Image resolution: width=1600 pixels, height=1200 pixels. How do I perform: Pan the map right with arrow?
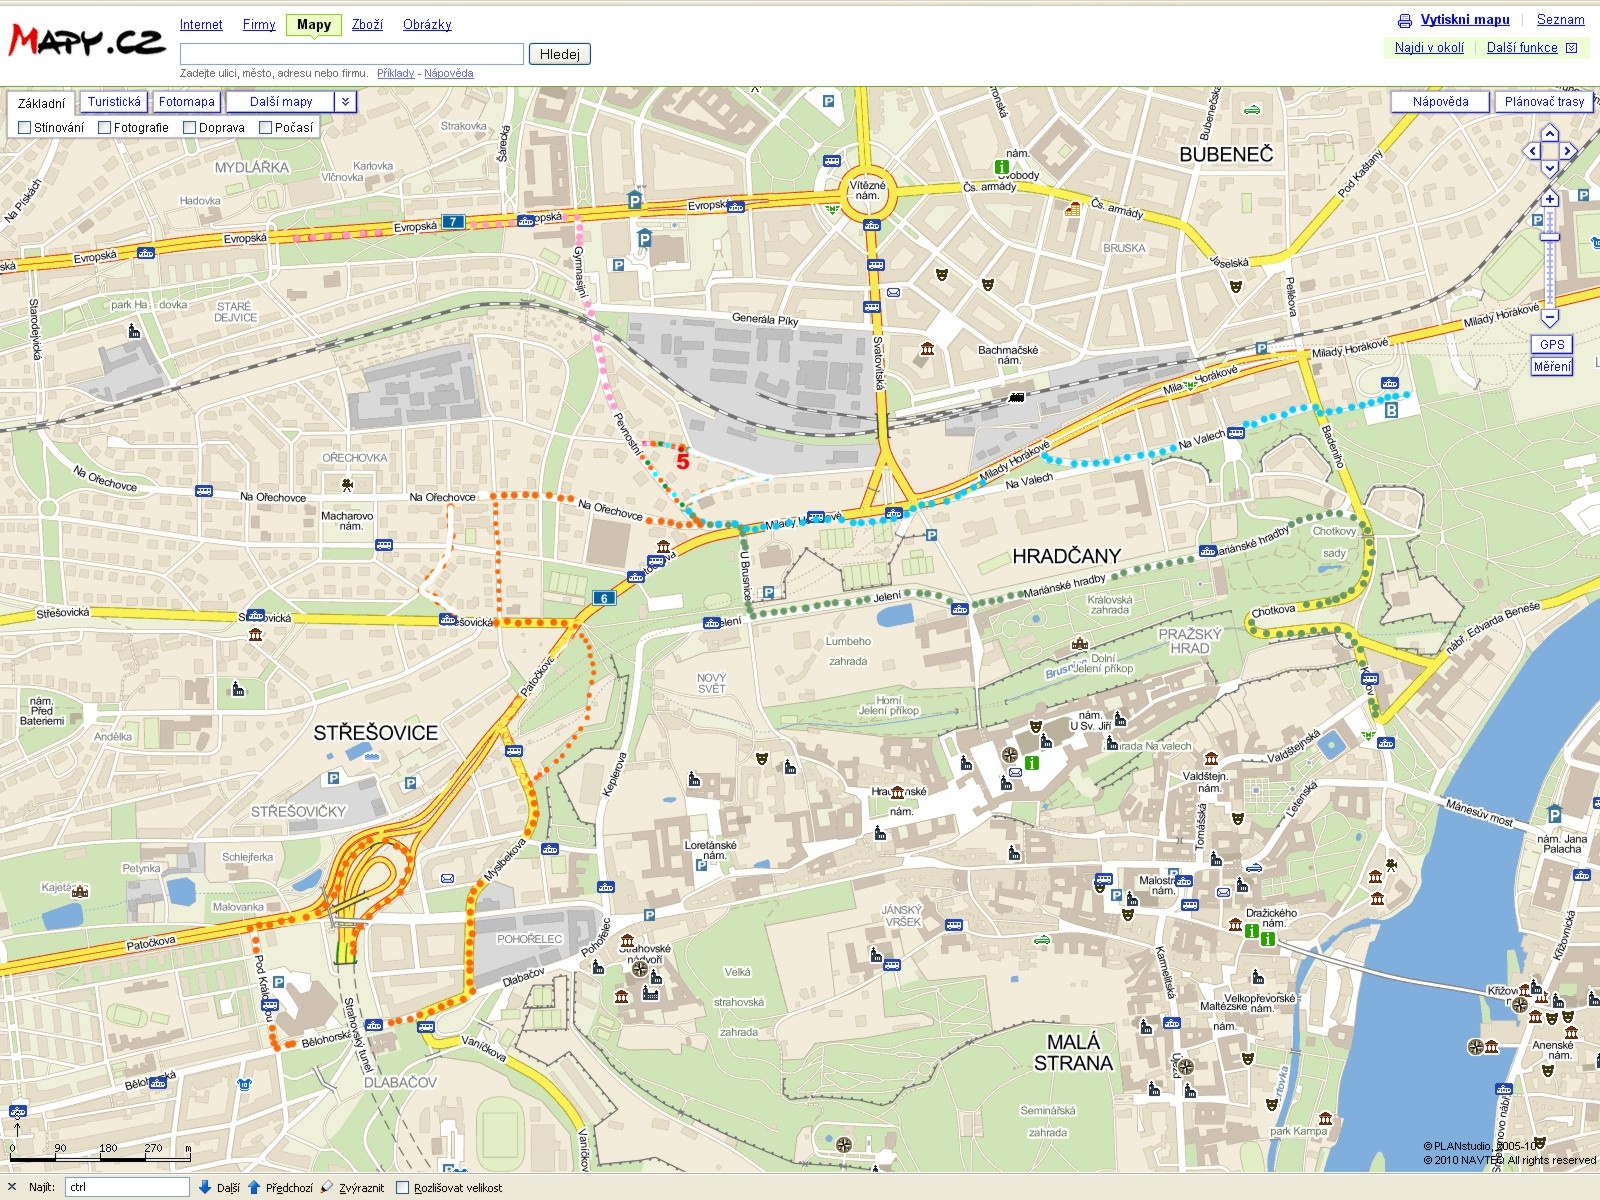tap(1568, 151)
